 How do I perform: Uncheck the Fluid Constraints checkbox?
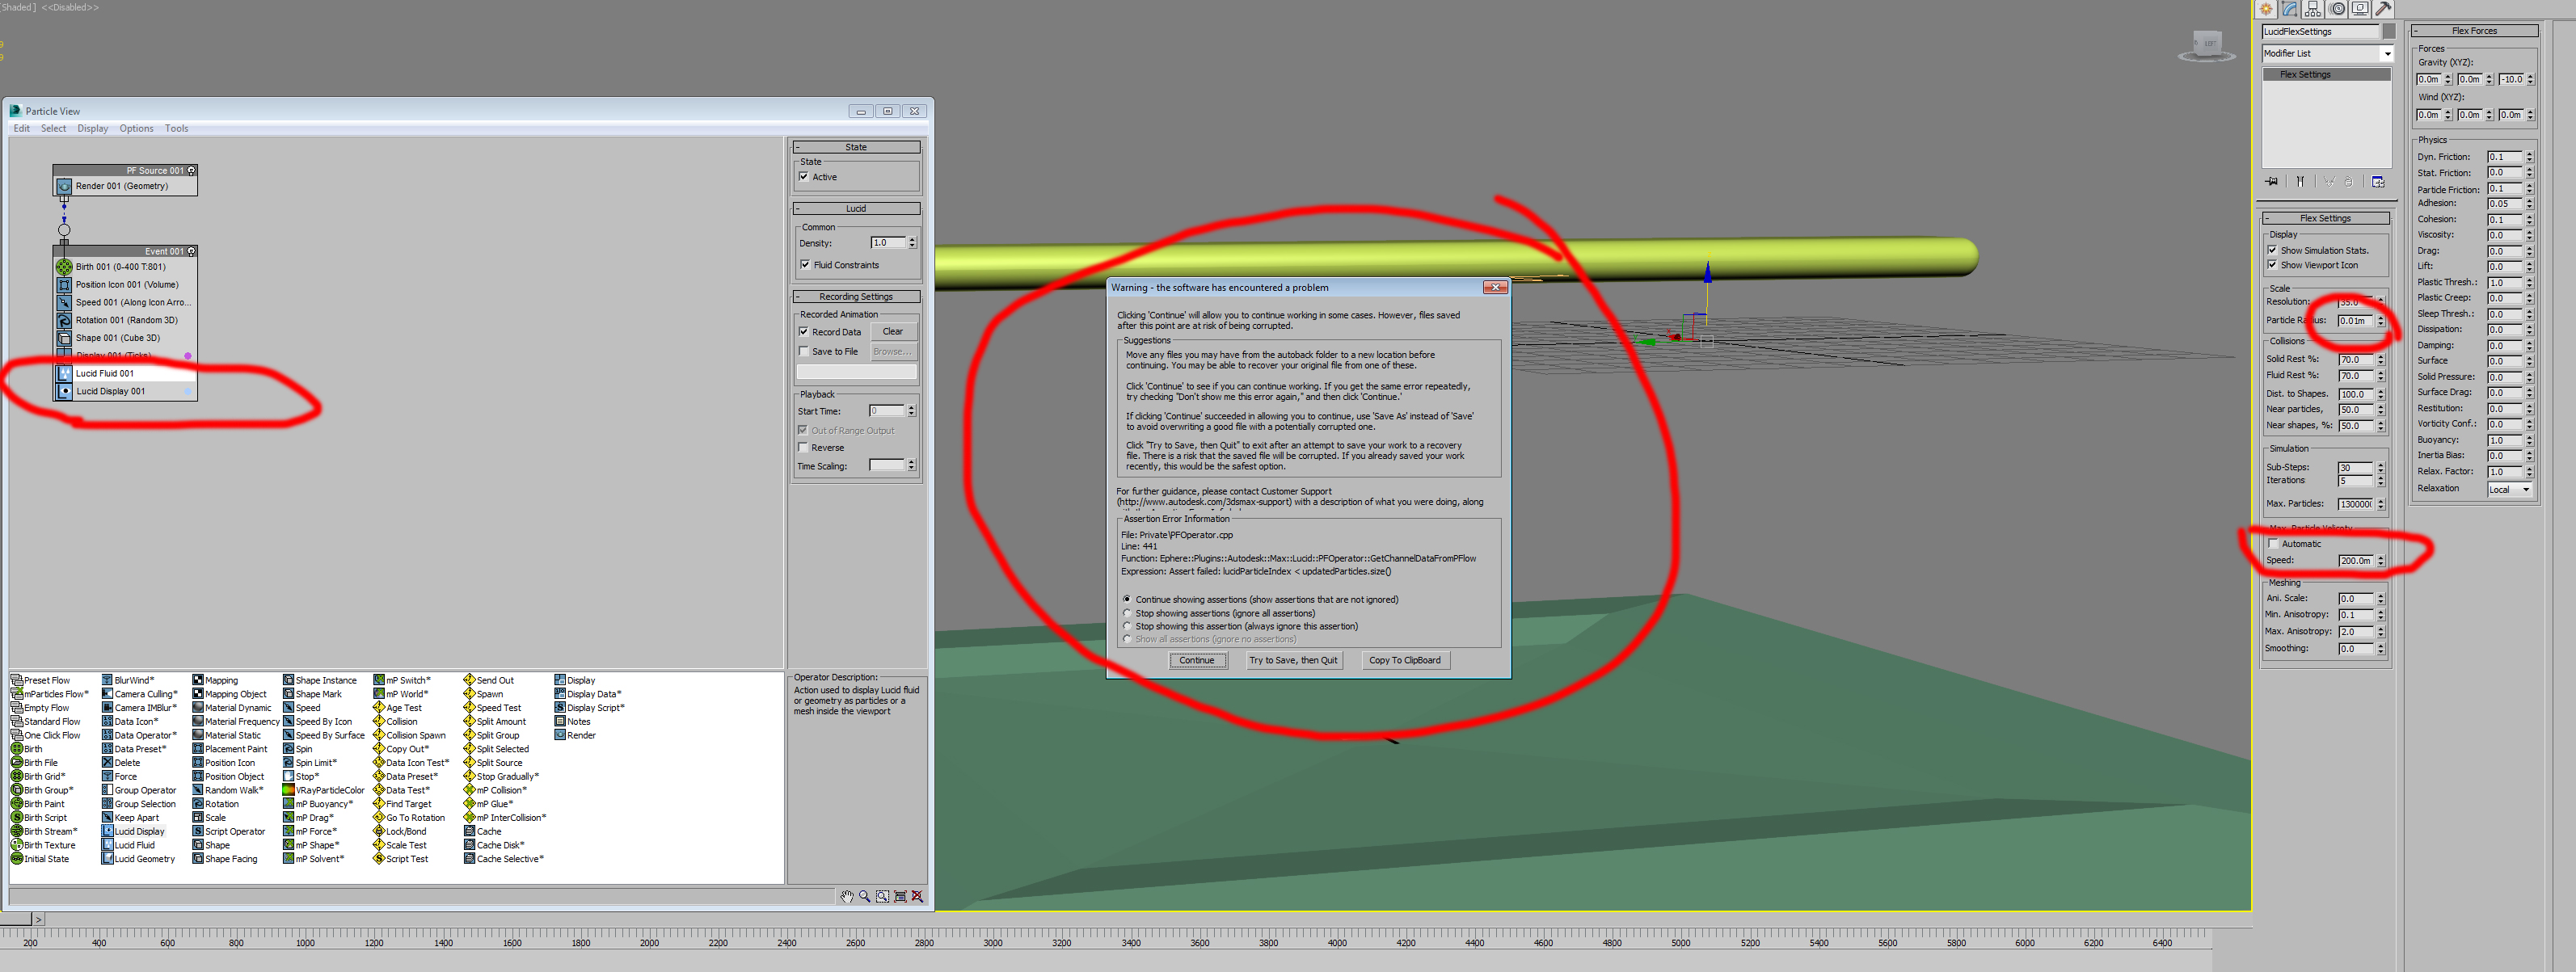click(805, 265)
